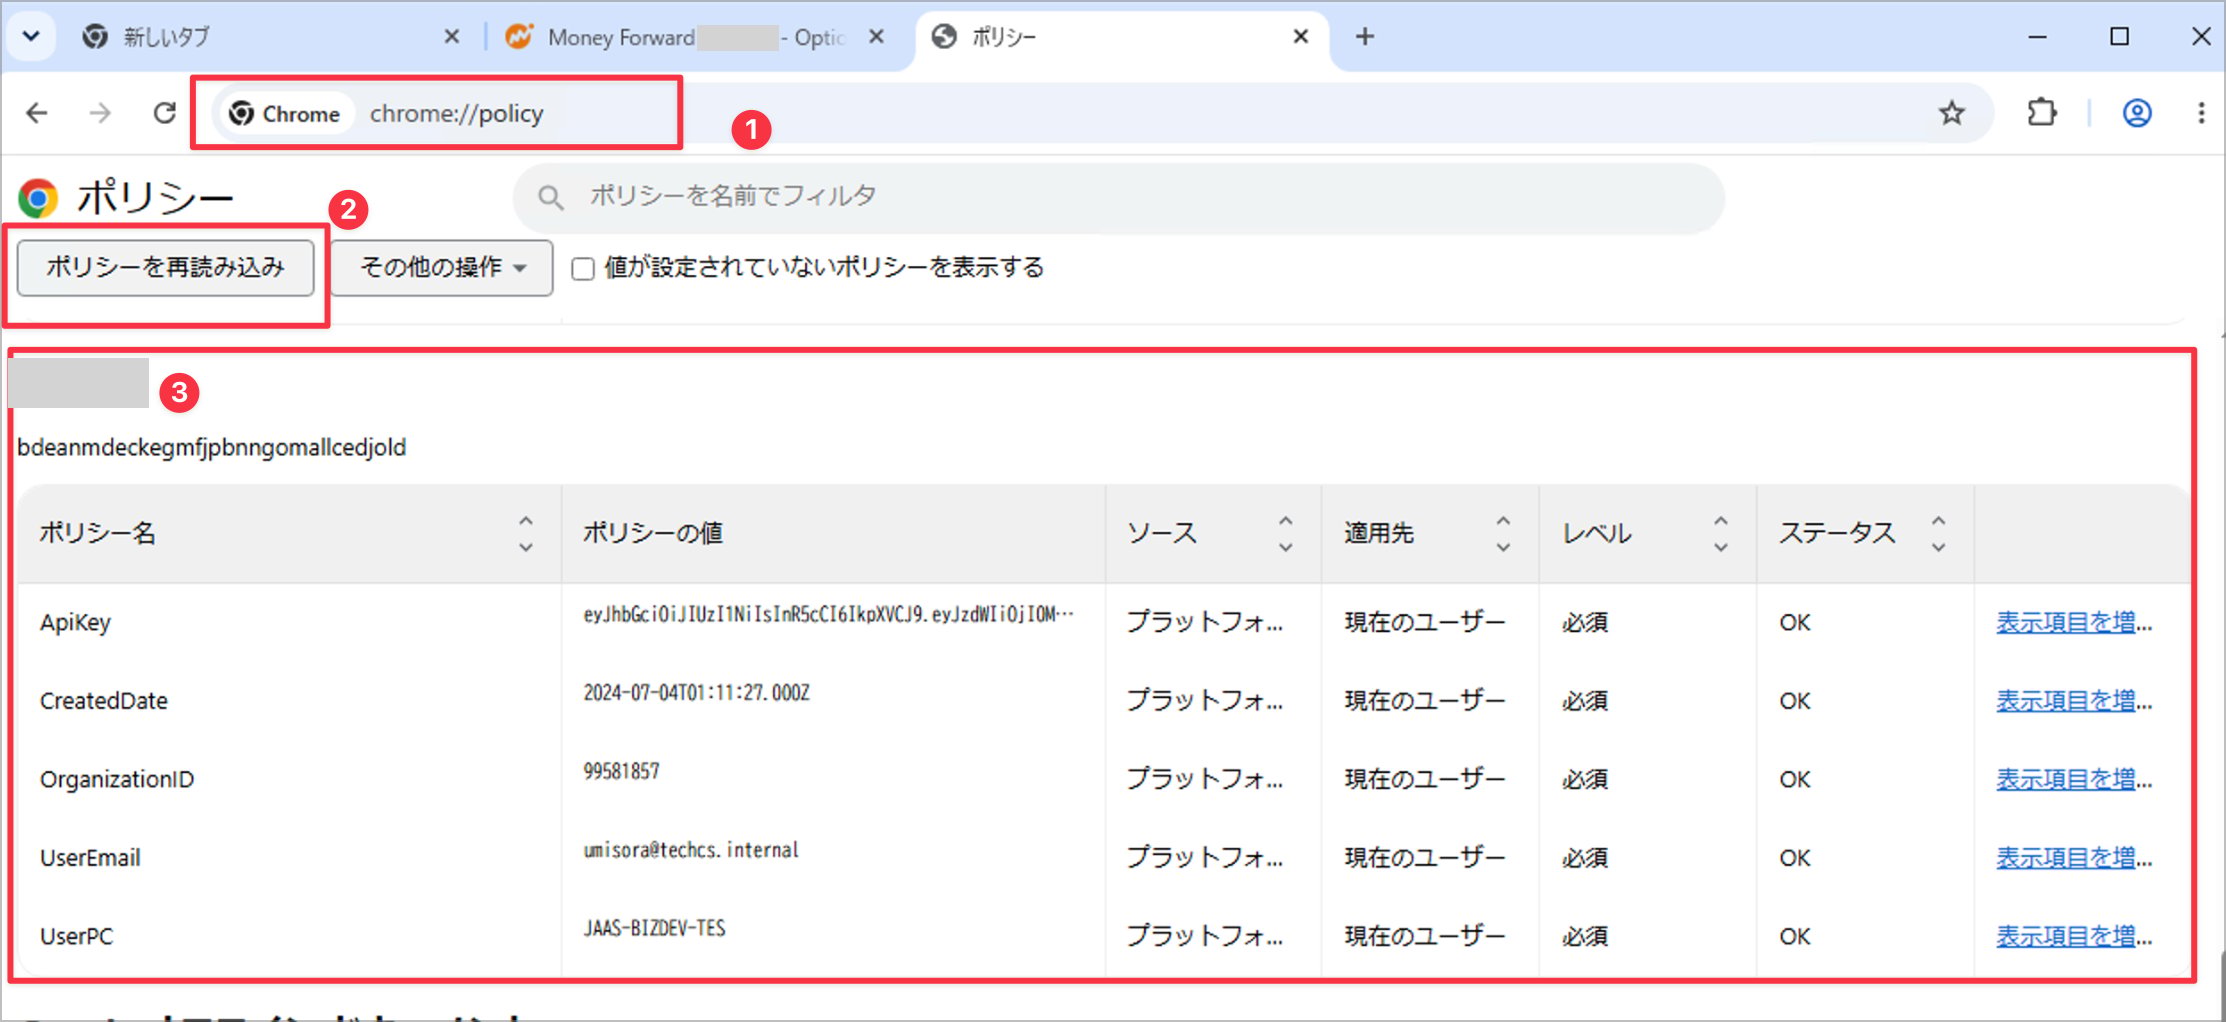
Task: Click the ApiKey policy name
Action: point(75,622)
